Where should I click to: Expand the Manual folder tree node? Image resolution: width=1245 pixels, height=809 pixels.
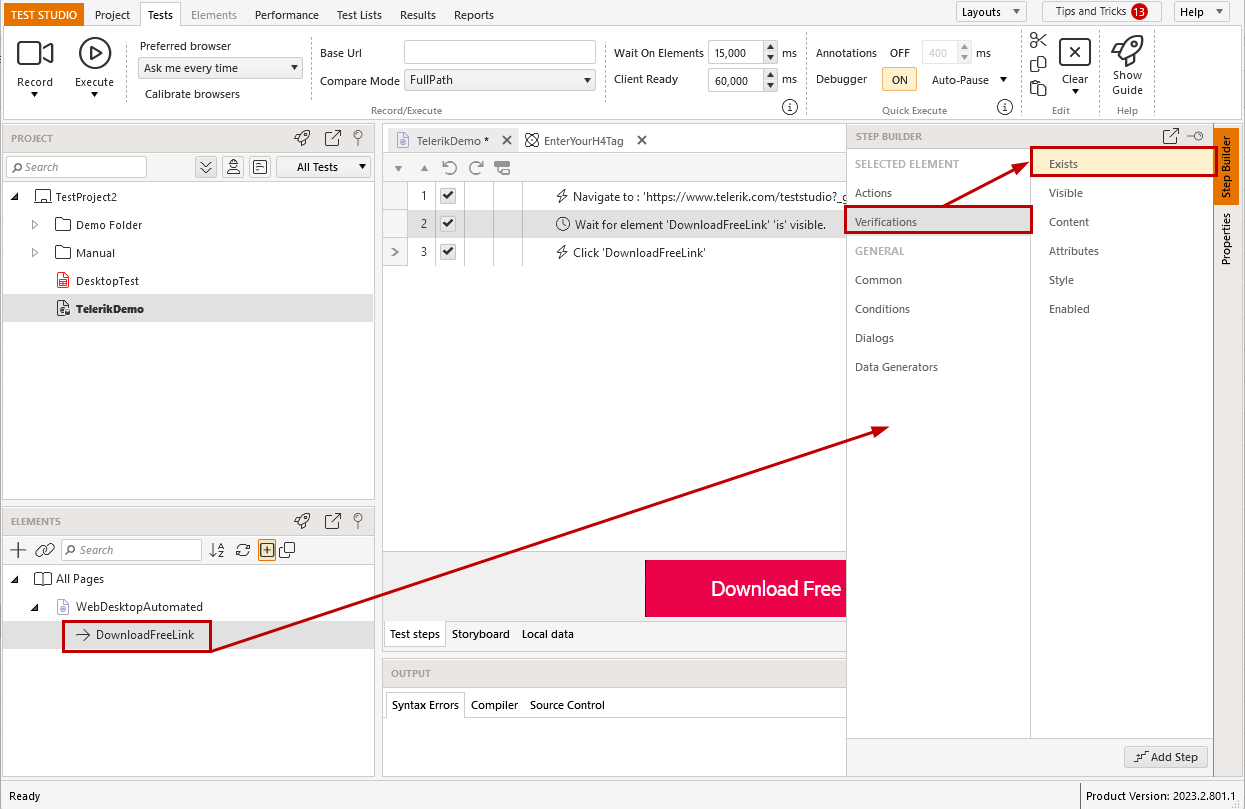pyautogui.click(x=35, y=253)
